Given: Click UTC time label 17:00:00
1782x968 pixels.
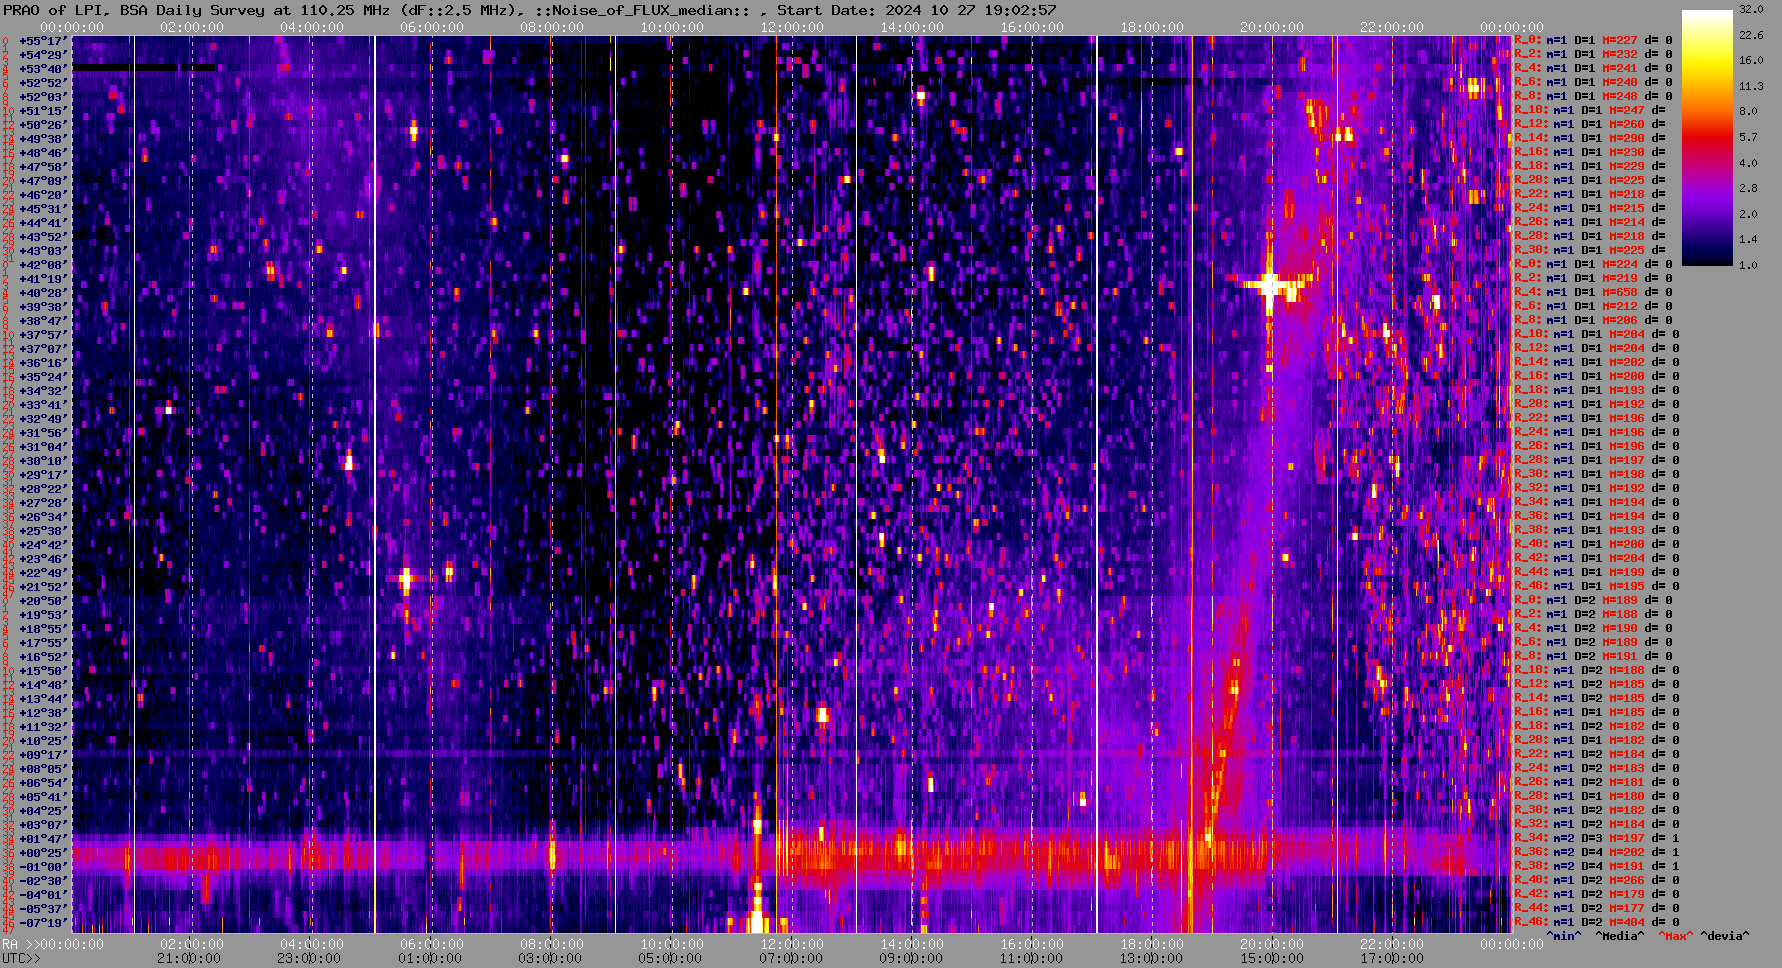Looking at the screenshot, I should 1392,958.
